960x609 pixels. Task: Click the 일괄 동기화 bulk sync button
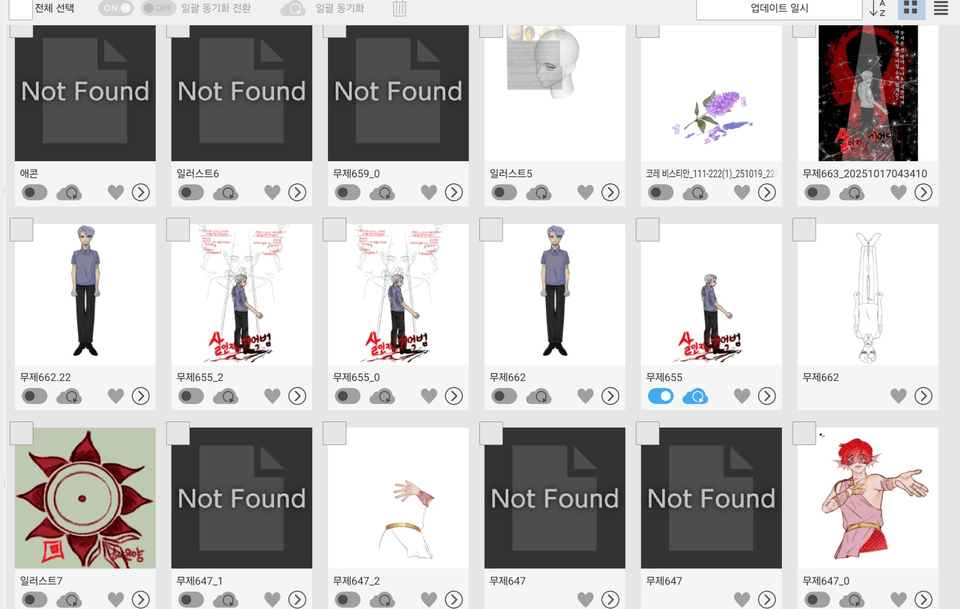tap(322, 9)
